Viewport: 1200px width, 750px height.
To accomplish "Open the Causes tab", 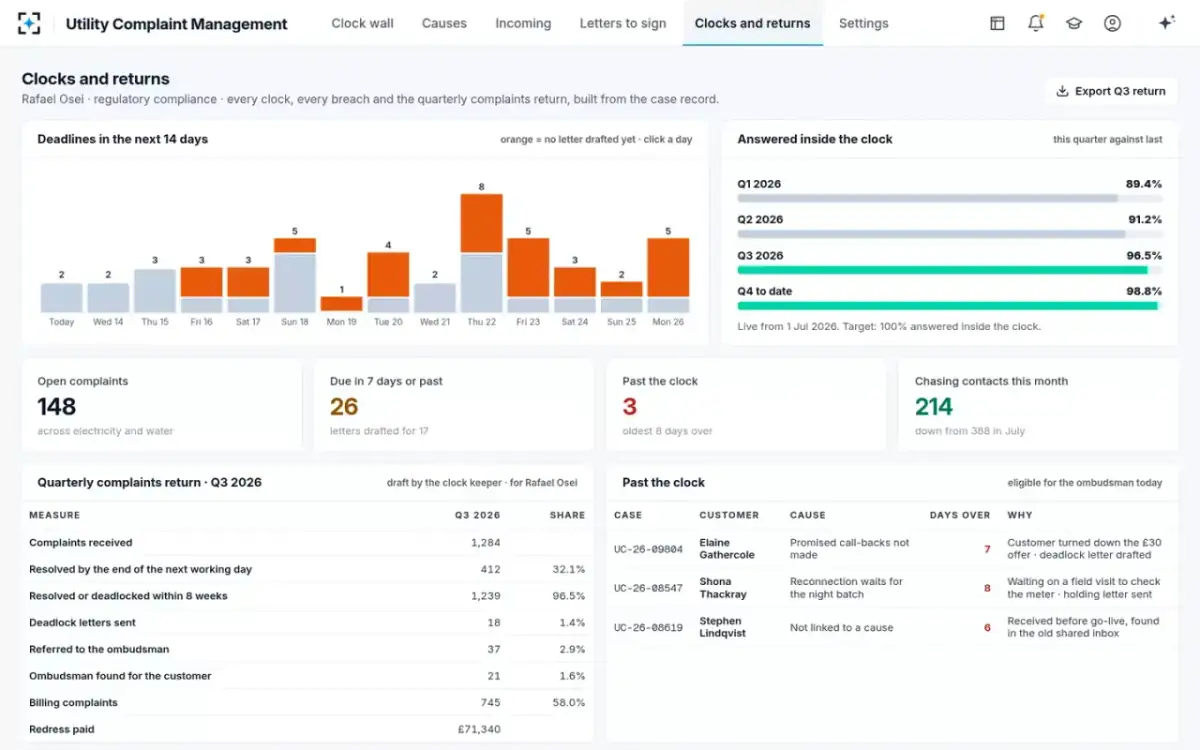I will [444, 23].
